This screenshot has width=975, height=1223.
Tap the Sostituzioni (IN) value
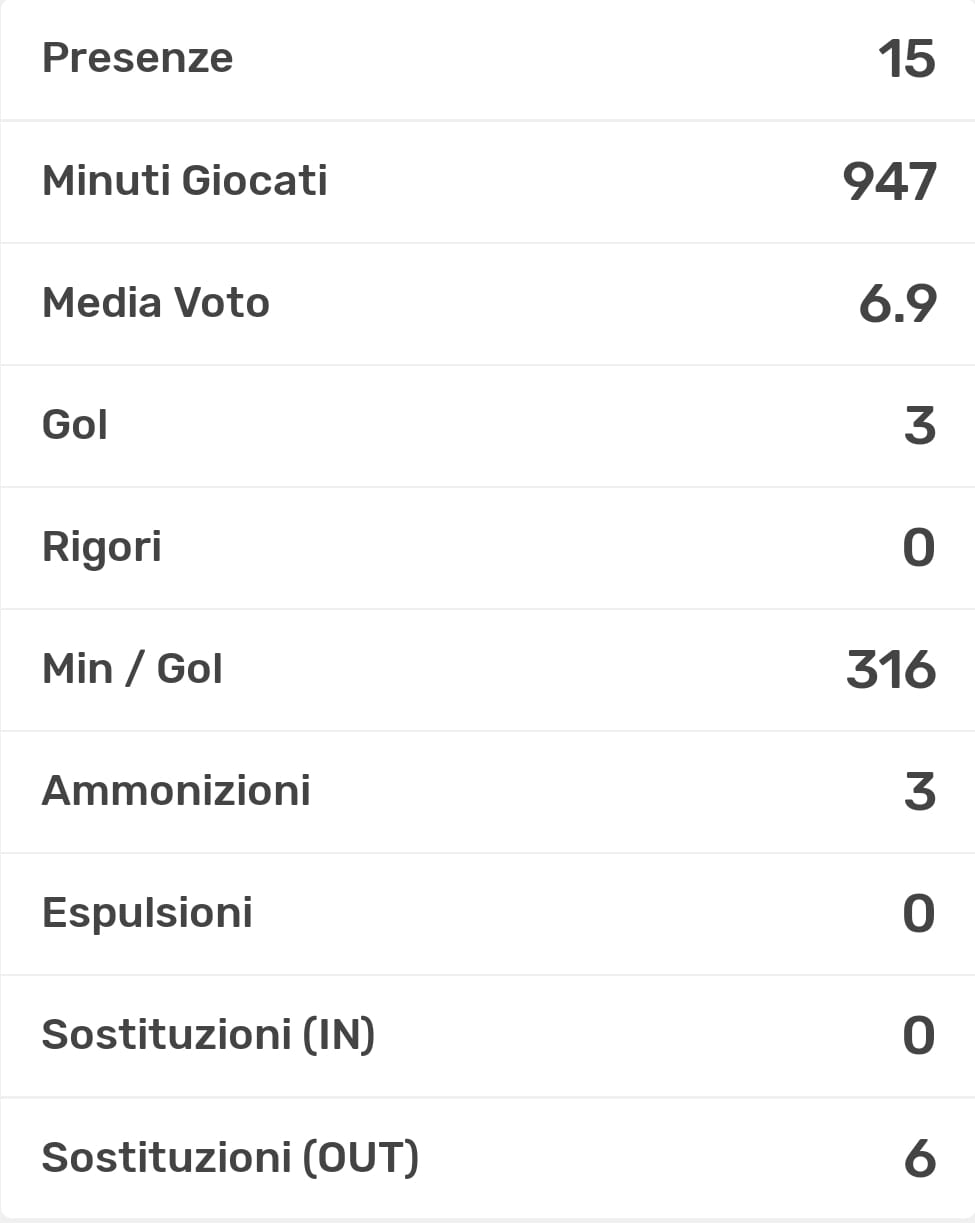pos(919,1036)
